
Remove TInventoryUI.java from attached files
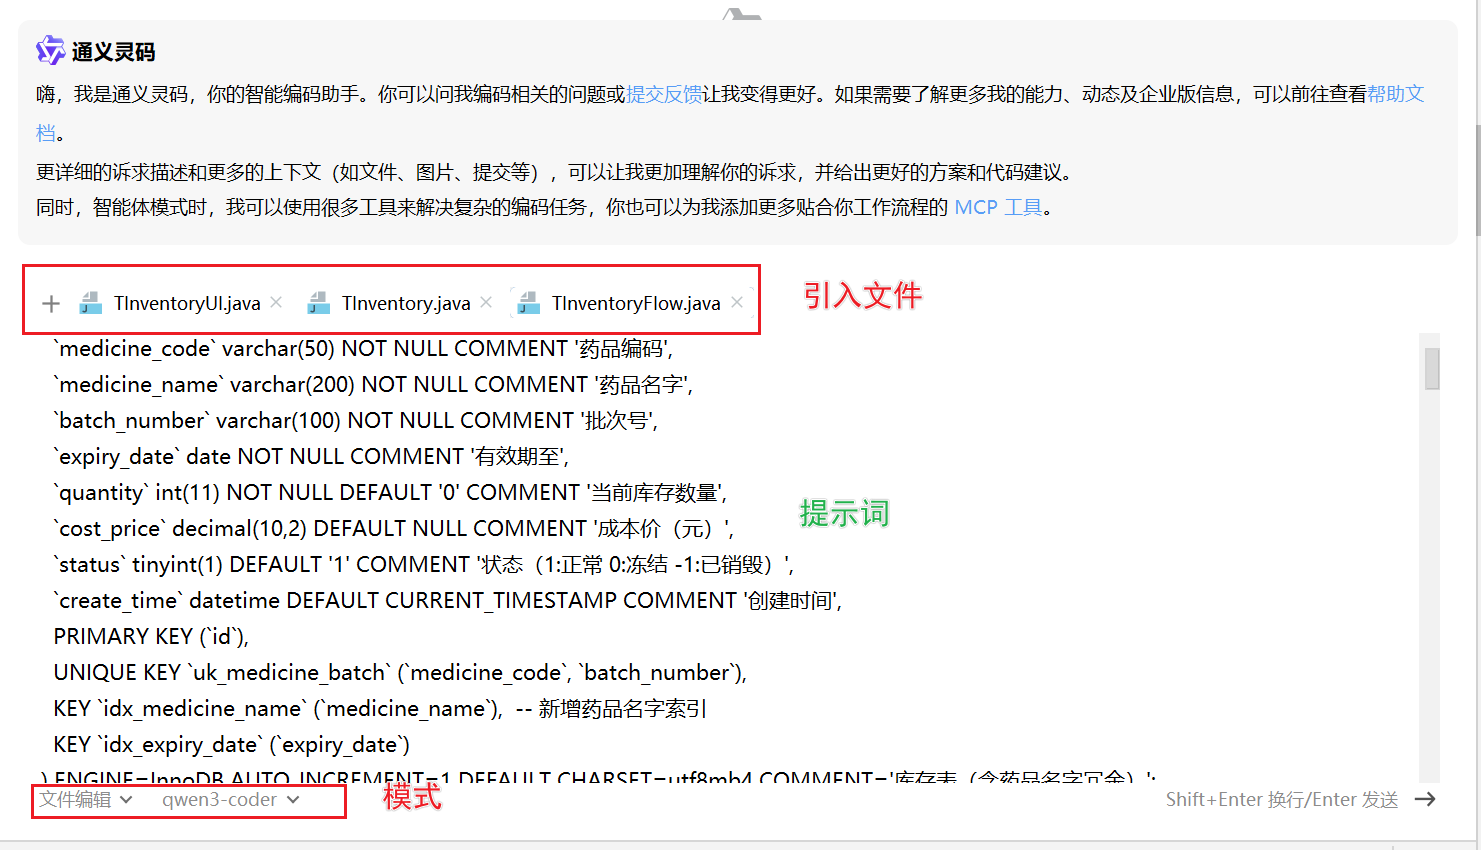pyautogui.click(x=277, y=302)
